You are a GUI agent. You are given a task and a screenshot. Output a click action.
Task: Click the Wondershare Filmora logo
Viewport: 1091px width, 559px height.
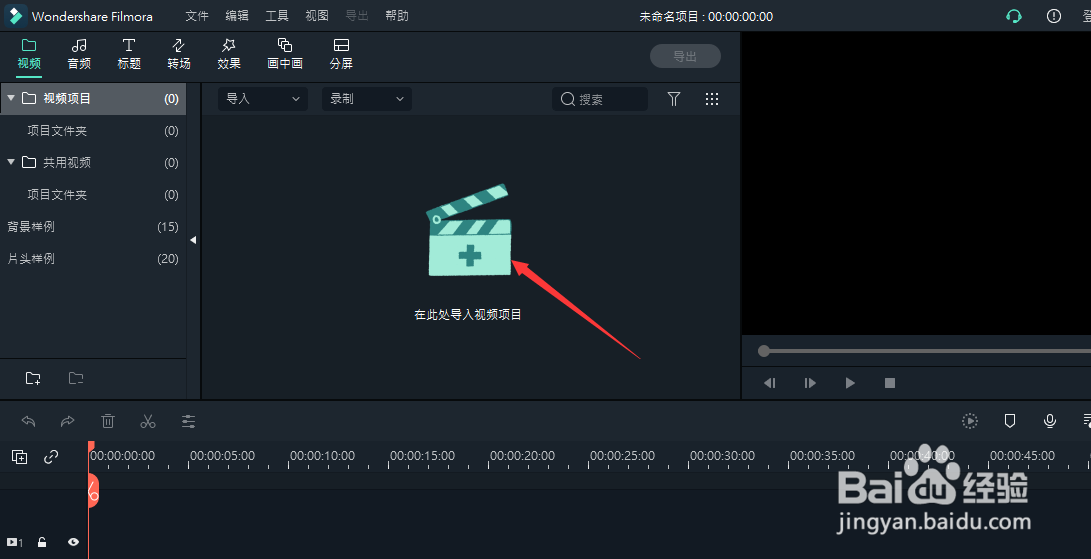(x=15, y=16)
